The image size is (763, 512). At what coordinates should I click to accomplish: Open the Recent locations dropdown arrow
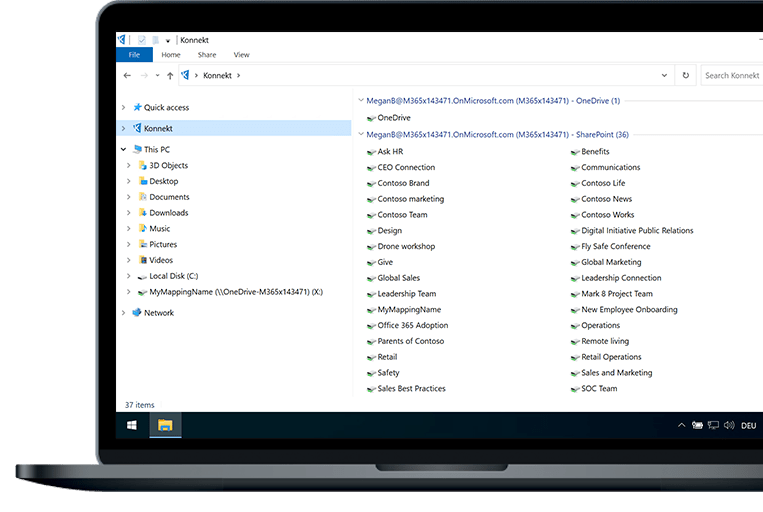click(157, 75)
